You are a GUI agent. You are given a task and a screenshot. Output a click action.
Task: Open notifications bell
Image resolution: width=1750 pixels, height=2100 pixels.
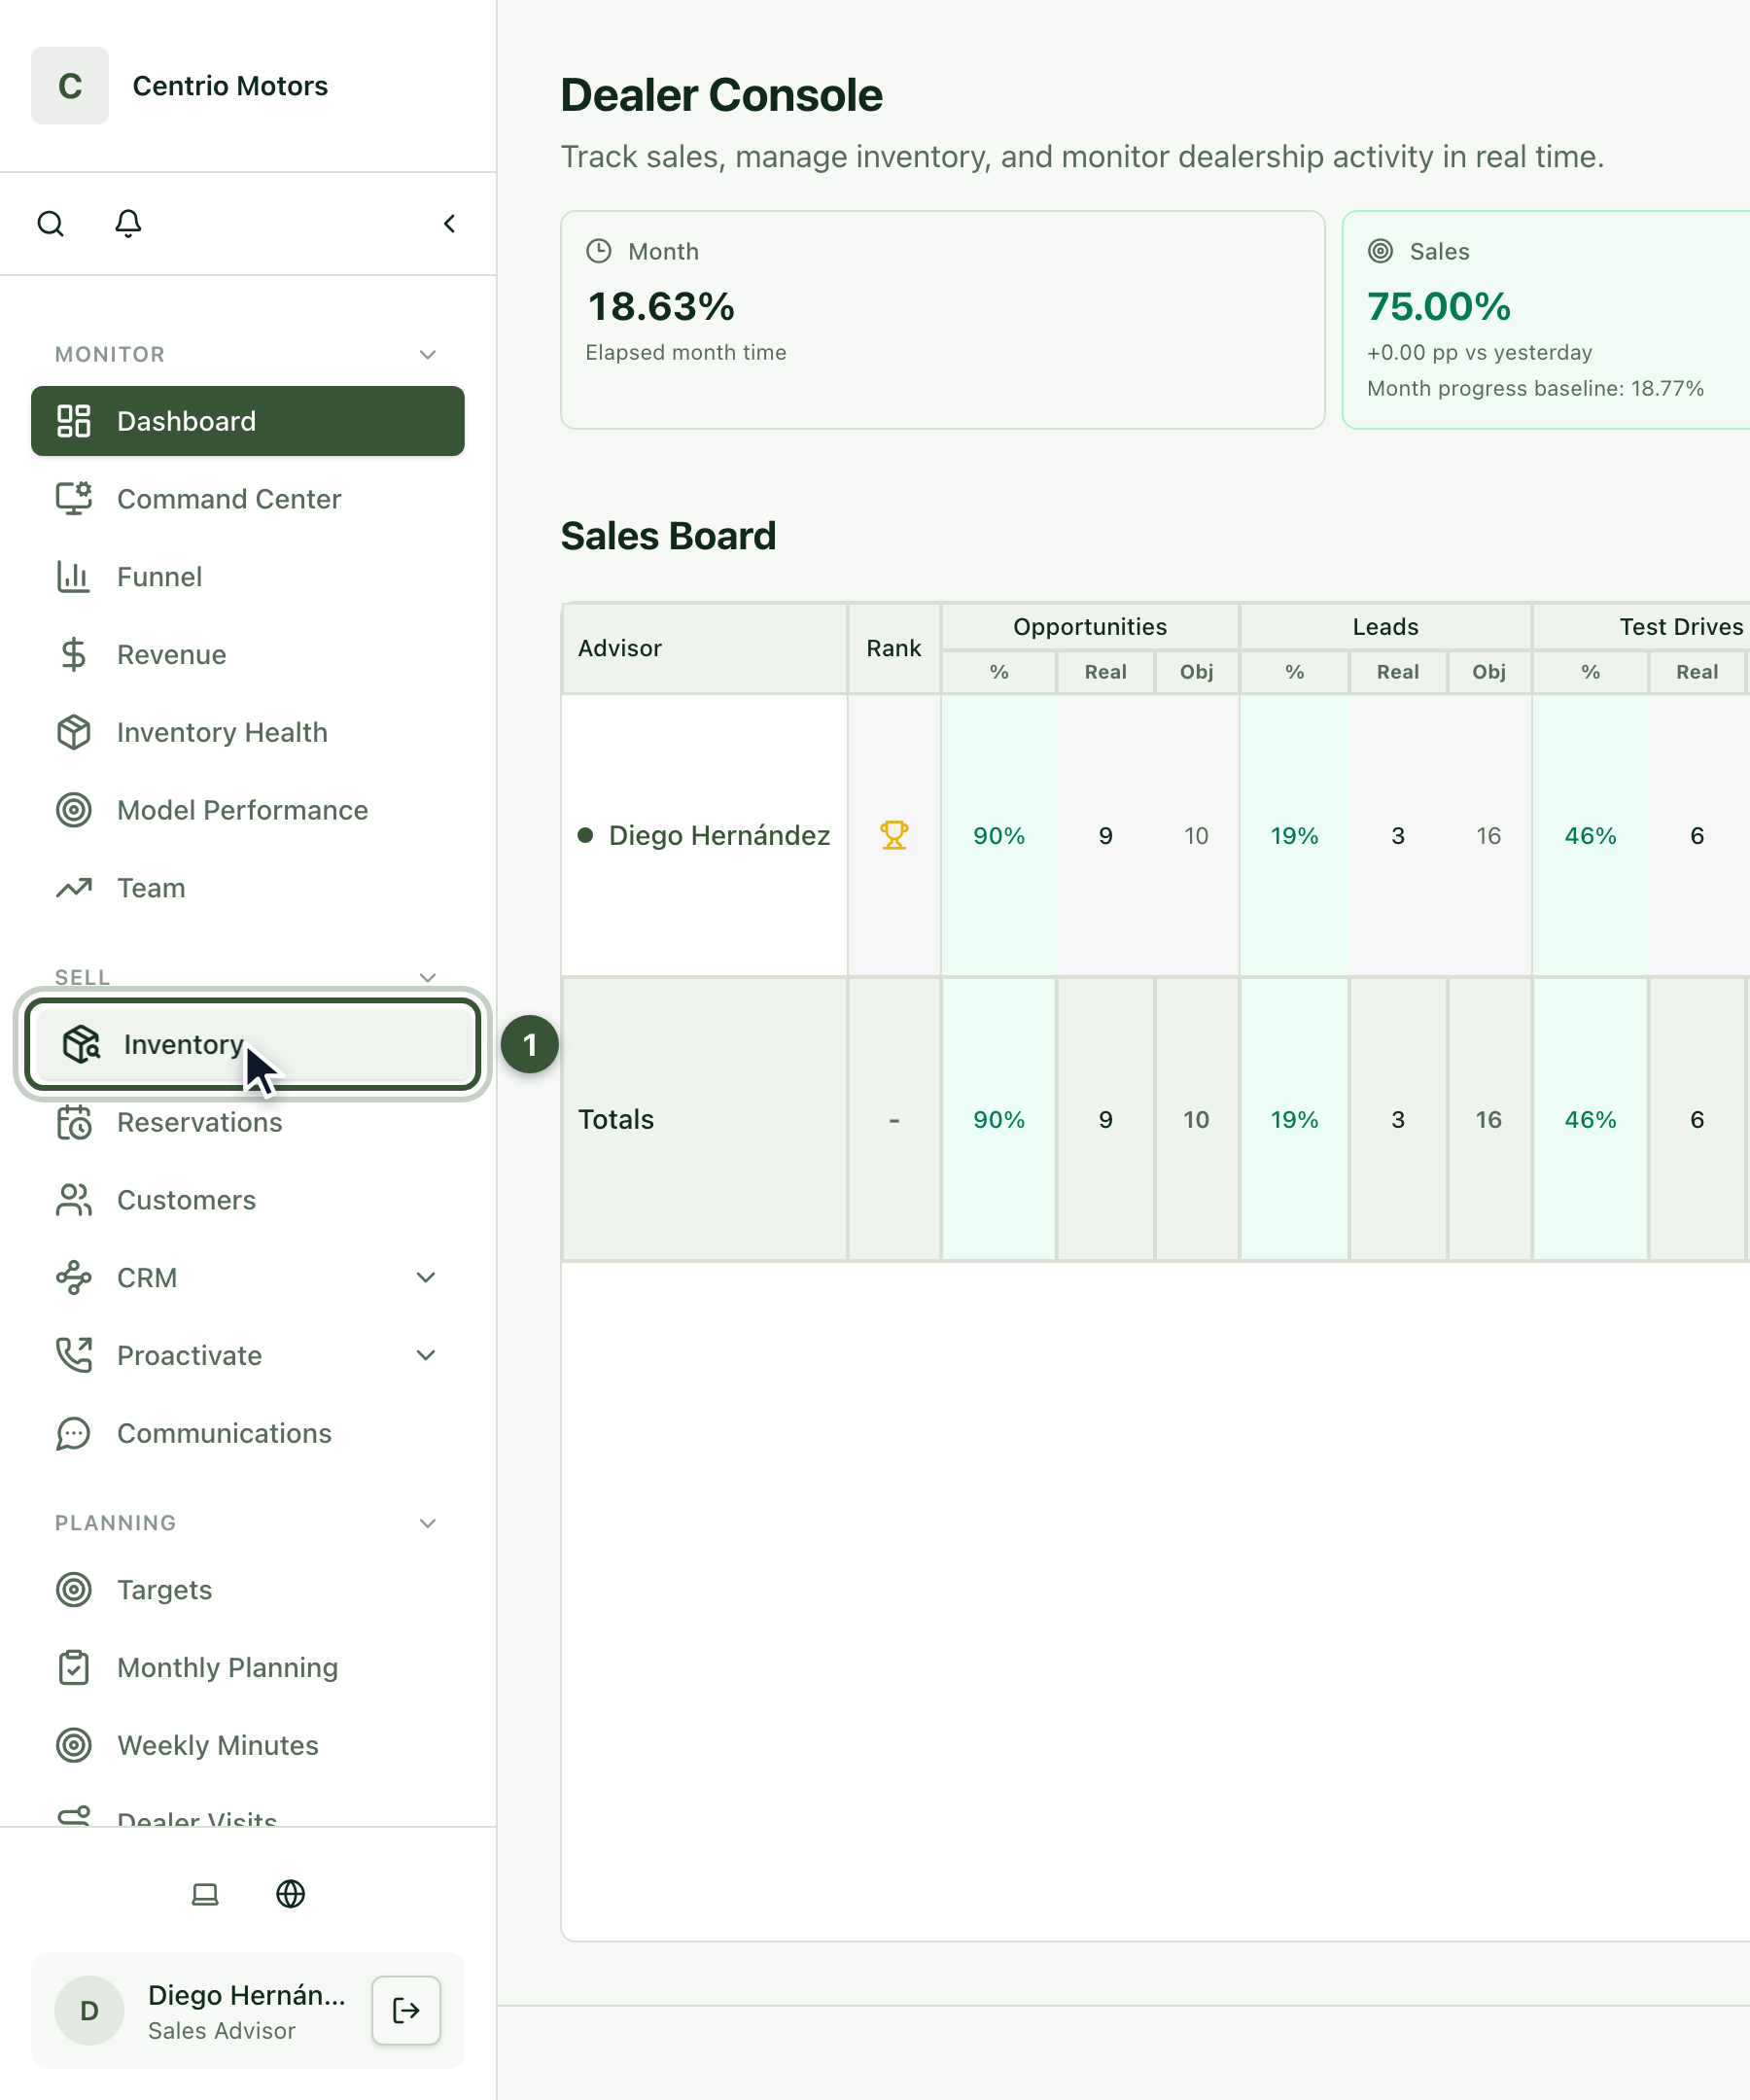128,223
